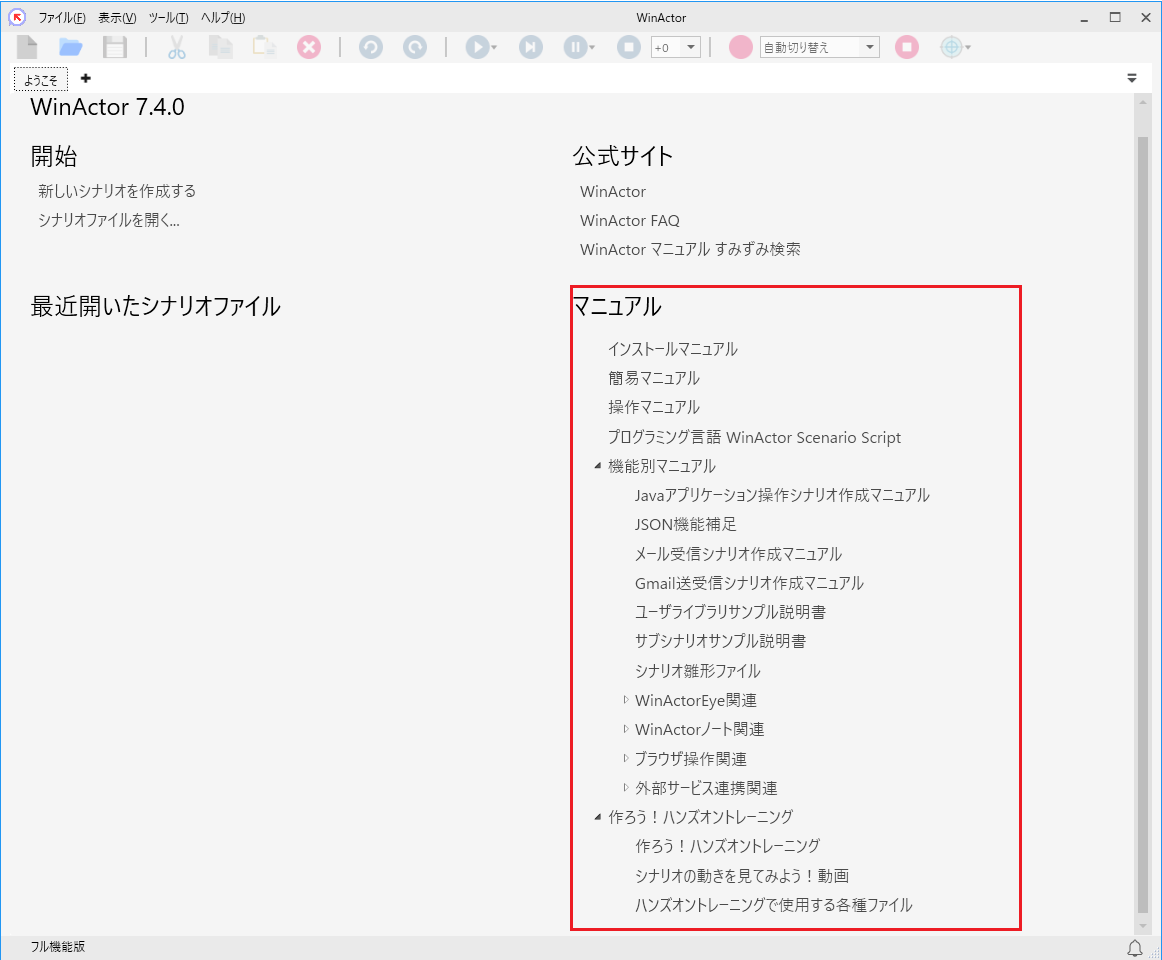Open Gmail送受信シナリオ作成マニュアル

[749, 583]
